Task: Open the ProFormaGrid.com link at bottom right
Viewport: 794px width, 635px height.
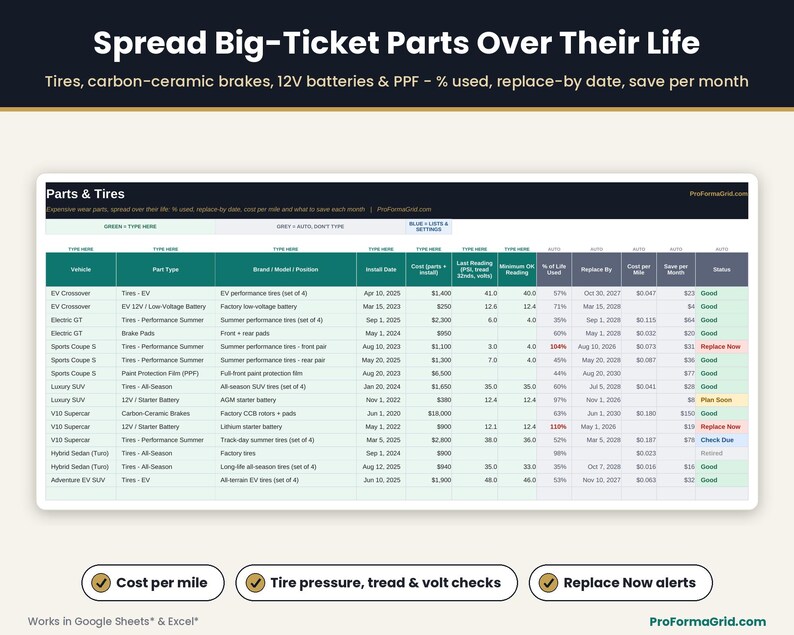Action: point(707,621)
